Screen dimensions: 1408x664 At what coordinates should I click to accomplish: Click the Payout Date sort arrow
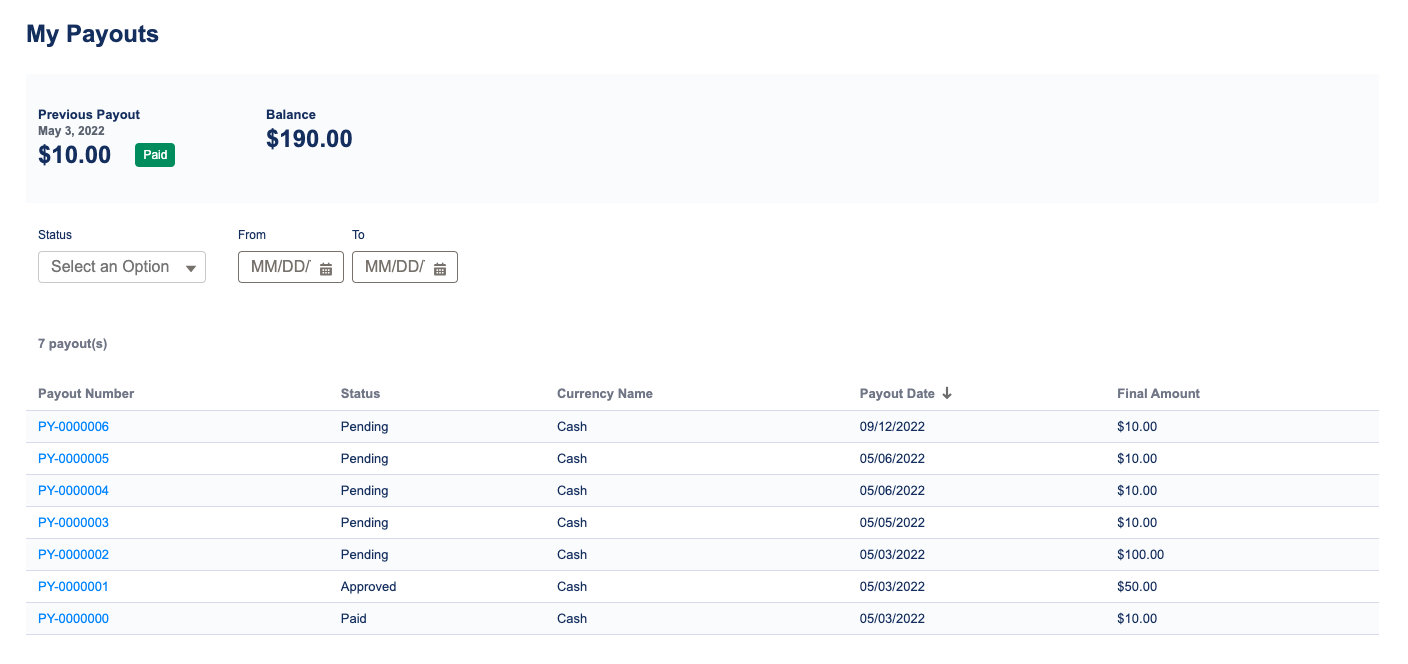click(x=947, y=393)
